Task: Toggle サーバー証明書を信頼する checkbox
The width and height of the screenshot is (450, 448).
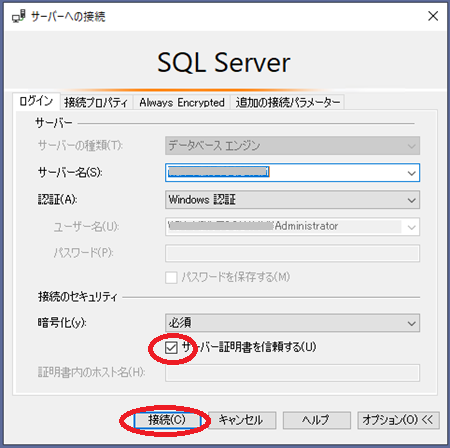Action: (171, 347)
